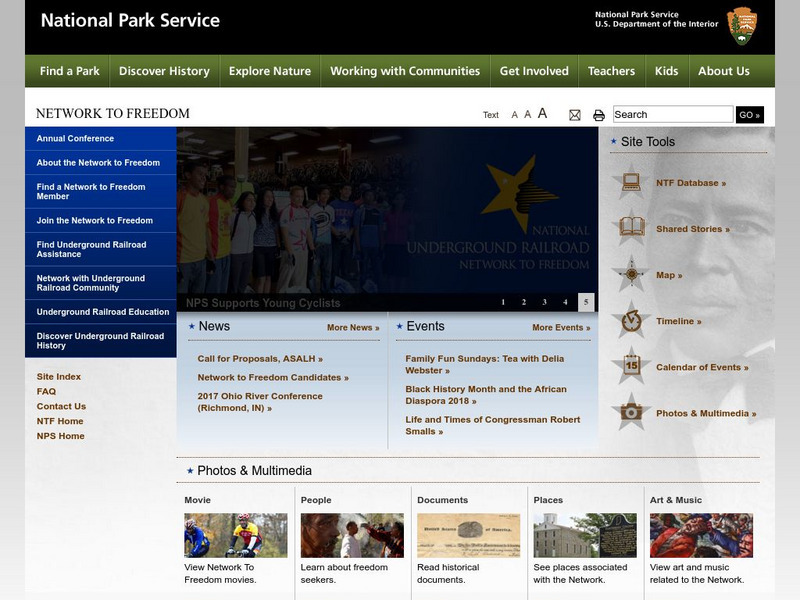
Task: Open Join the Network to Freedom
Action: [101, 220]
